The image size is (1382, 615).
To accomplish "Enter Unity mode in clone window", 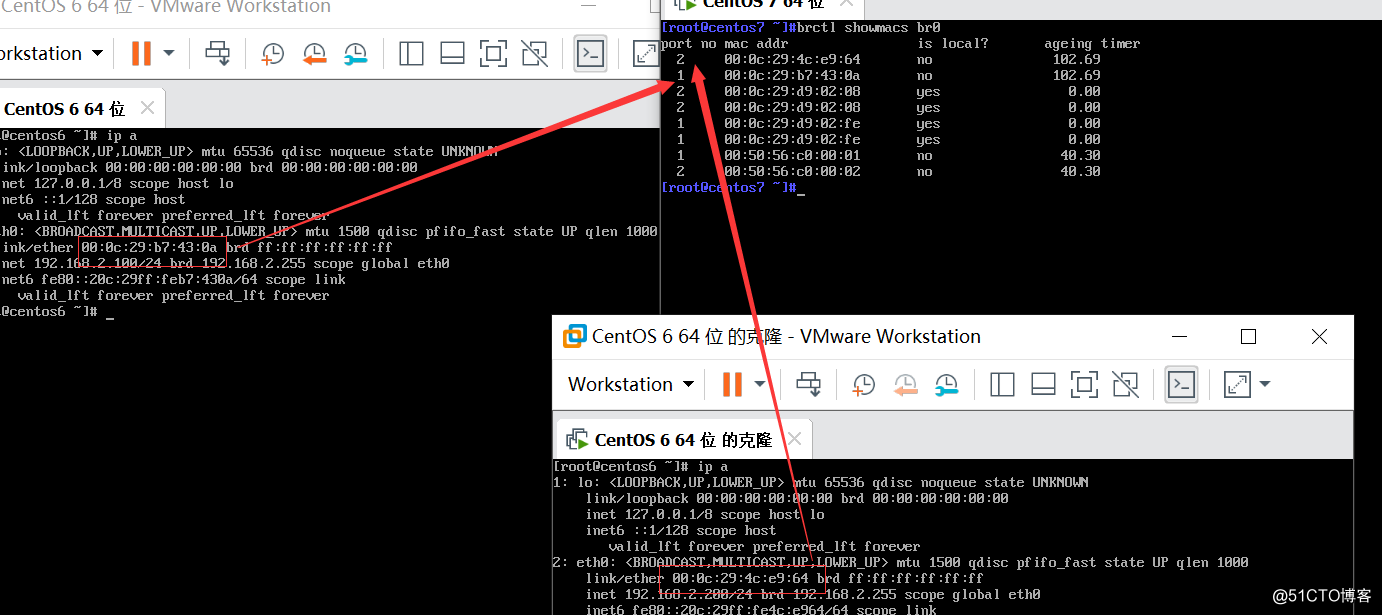I will (x=1126, y=384).
